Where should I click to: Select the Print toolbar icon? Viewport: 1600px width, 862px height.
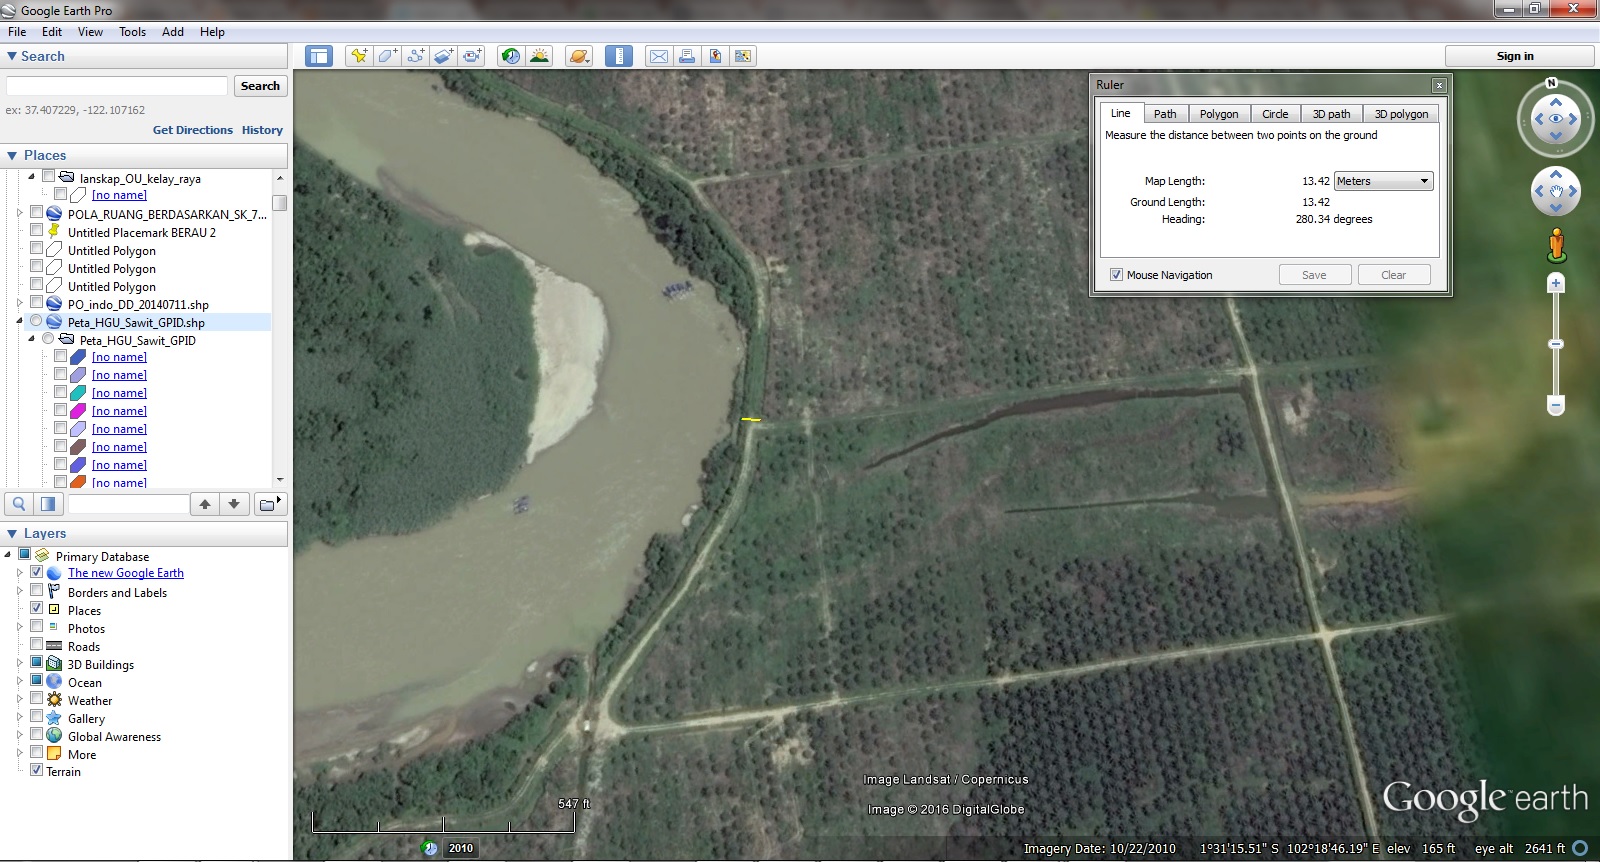point(687,56)
